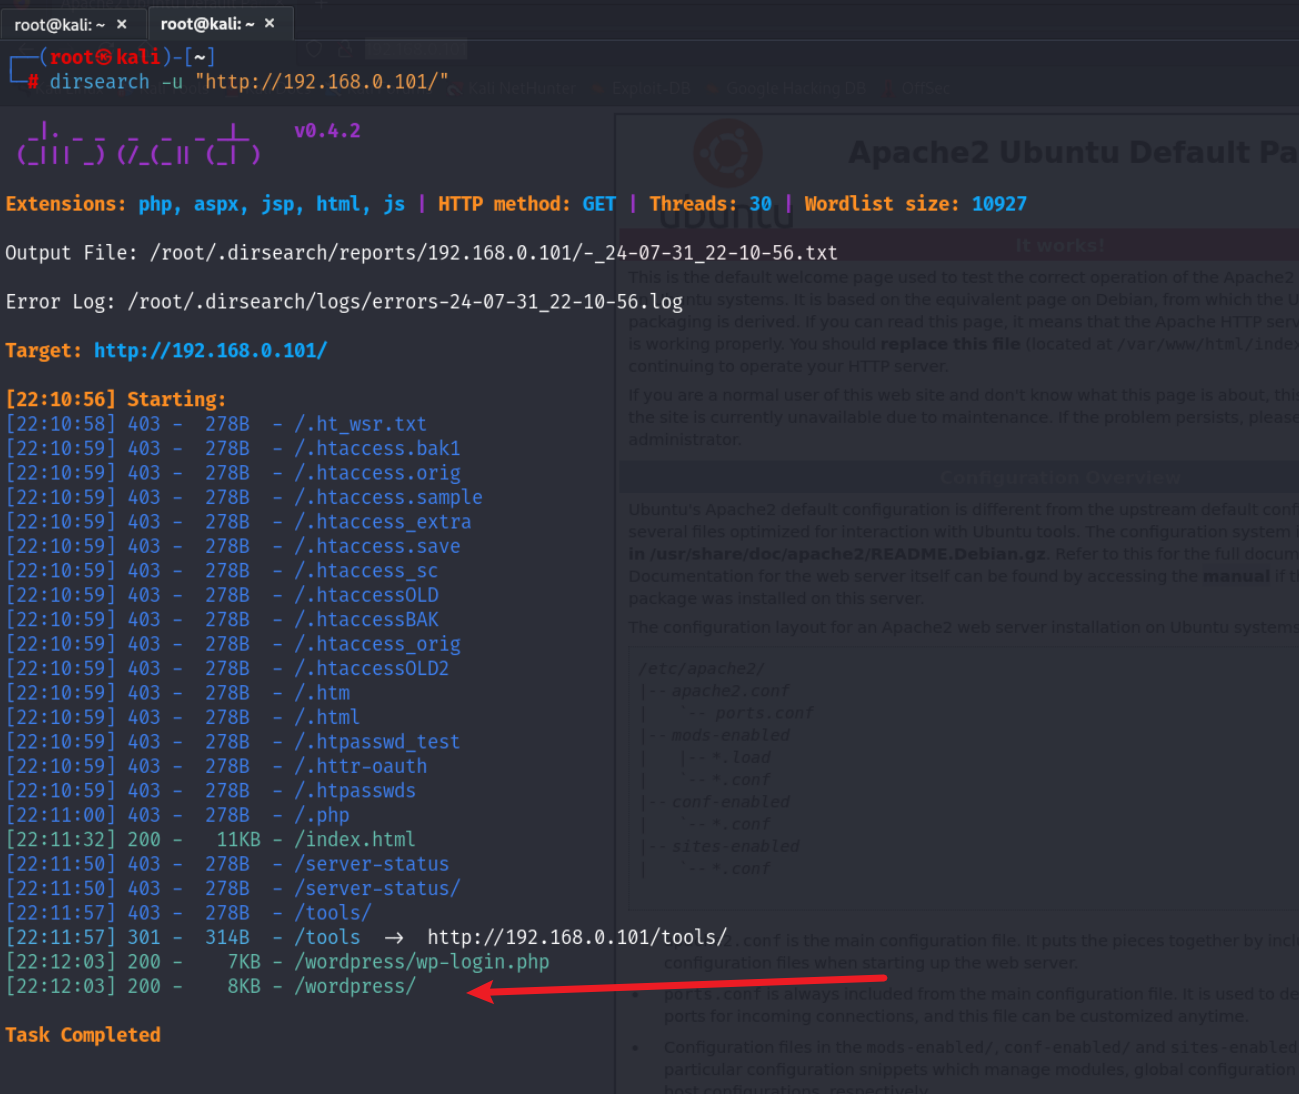Click the 'It works!' banner on Apache page
Image resolution: width=1299 pixels, height=1094 pixels.
tap(1060, 246)
